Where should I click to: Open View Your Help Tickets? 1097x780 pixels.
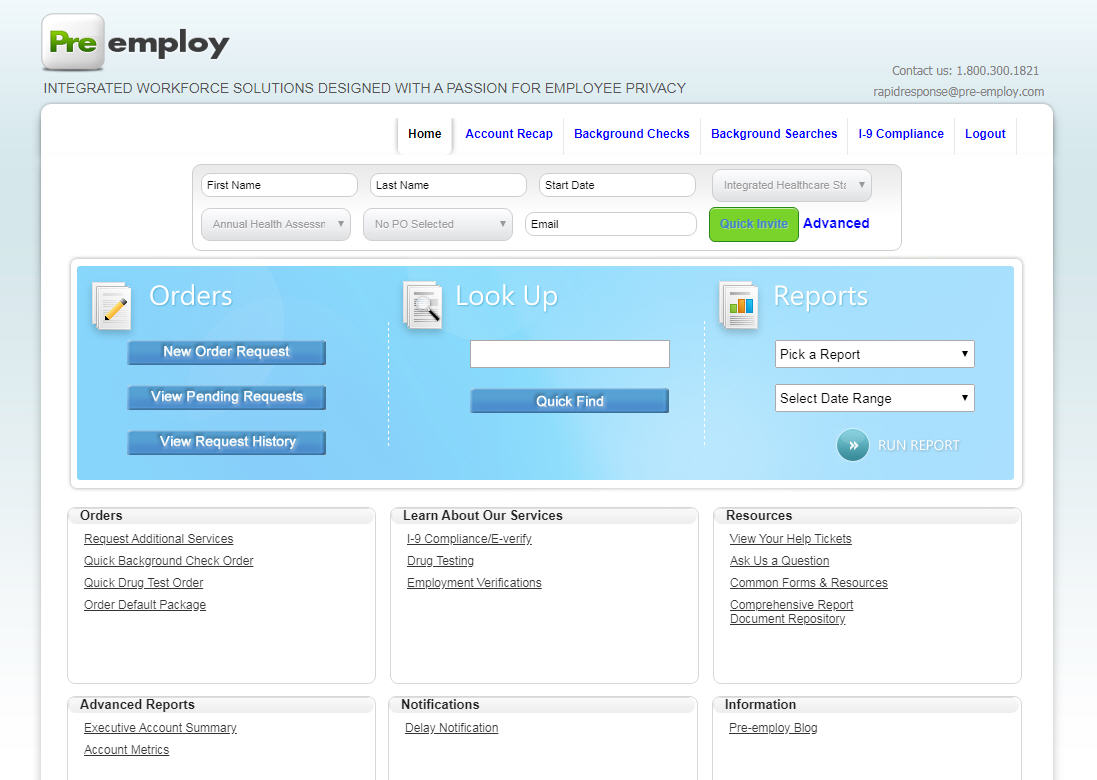click(x=790, y=538)
